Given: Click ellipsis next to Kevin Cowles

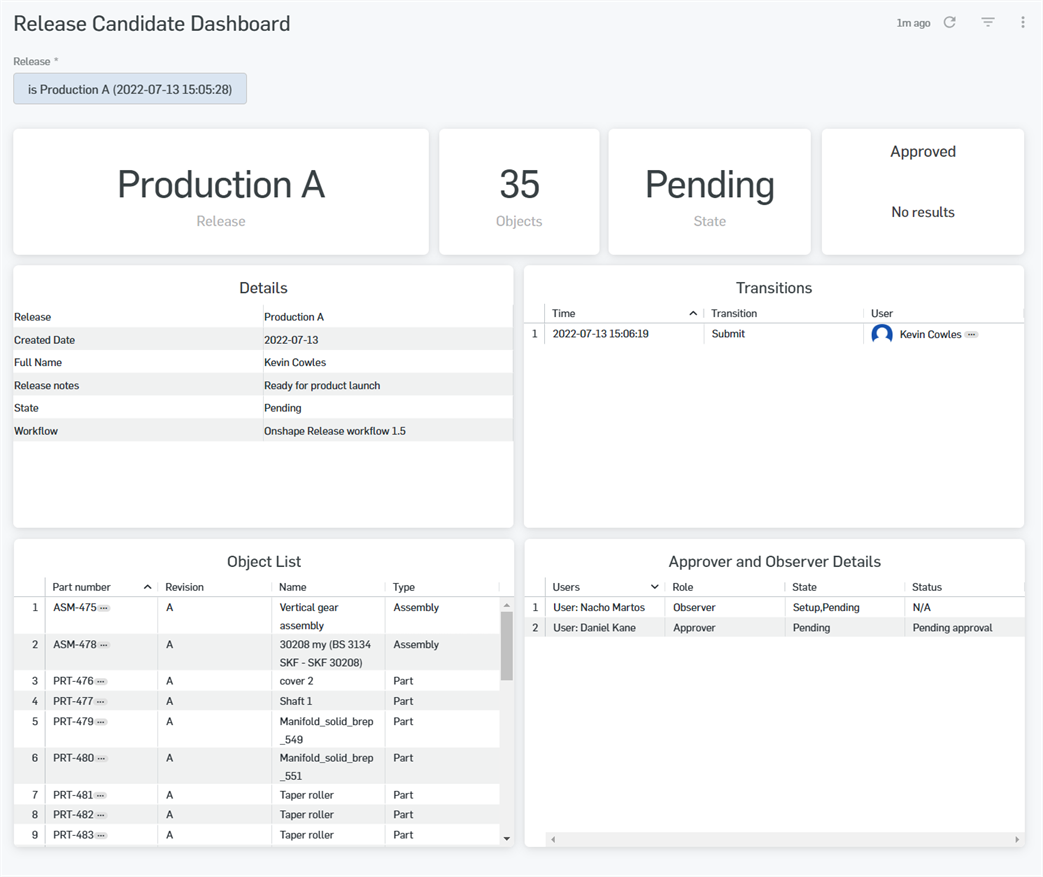Looking at the screenshot, I should [x=971, y=335].
